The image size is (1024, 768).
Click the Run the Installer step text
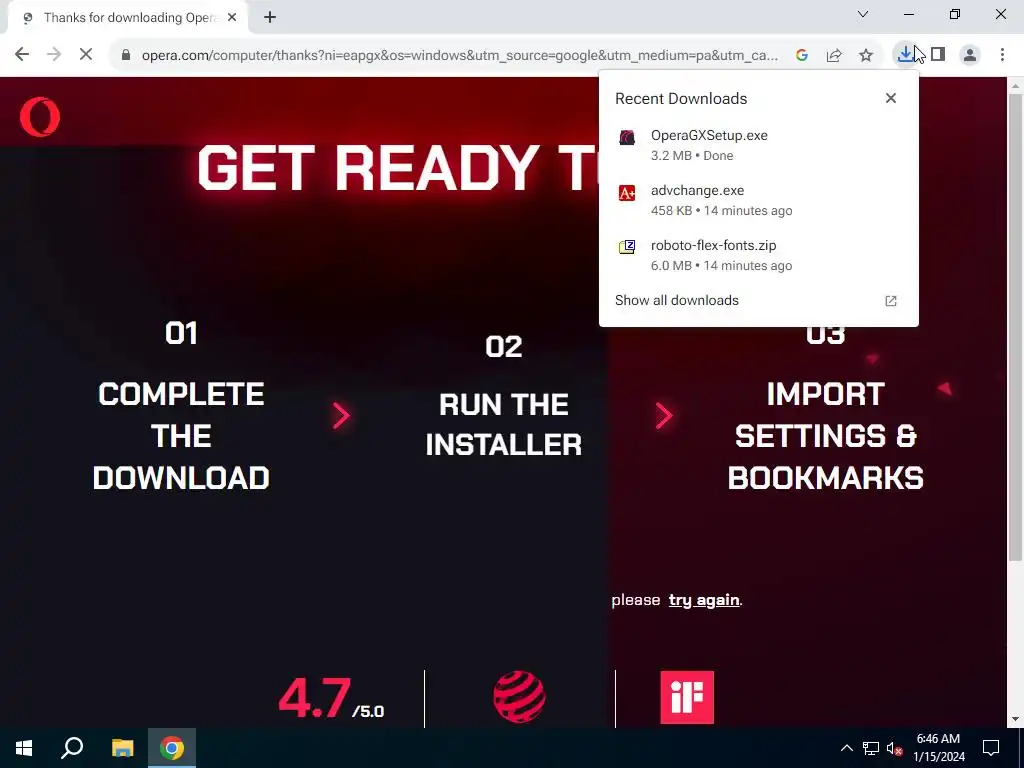click(x=504, y=424)
